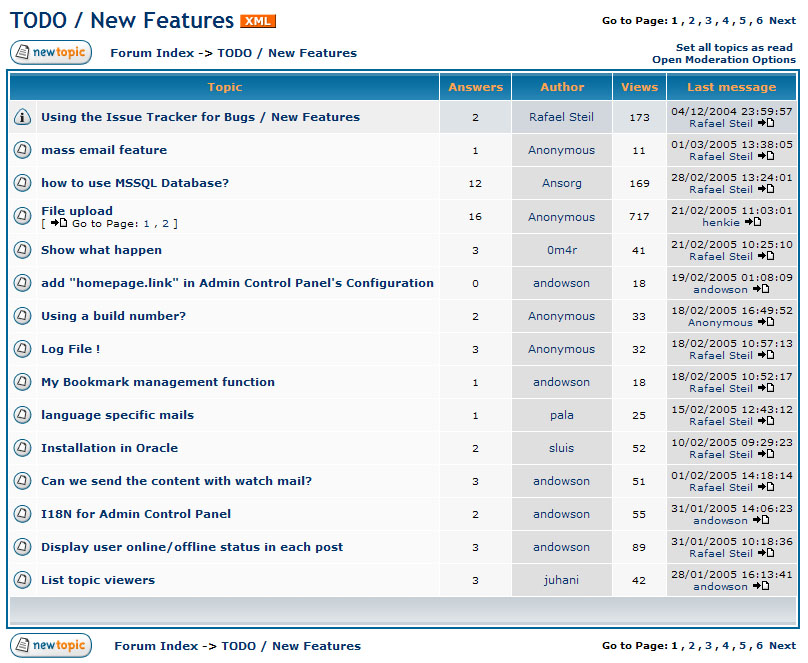Click the folder icon next to File upload
The image size is (808, 663).
[22, 216]
